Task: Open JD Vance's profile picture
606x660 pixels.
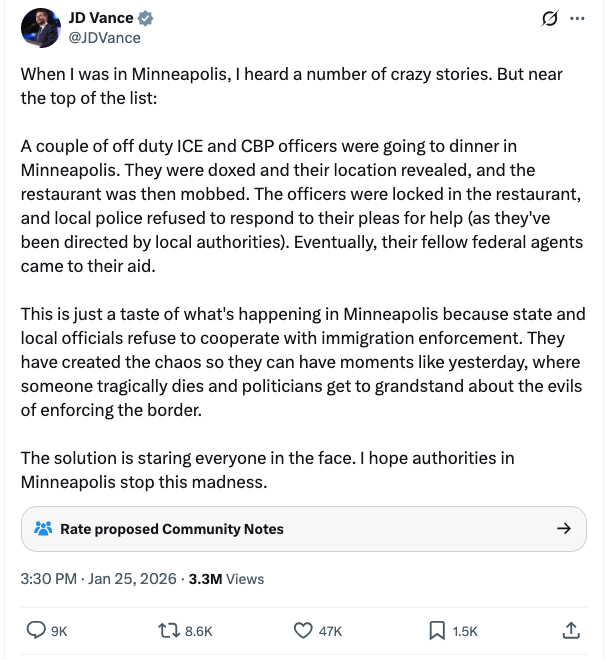Action: pyautogui.click(x=40, y=28)
